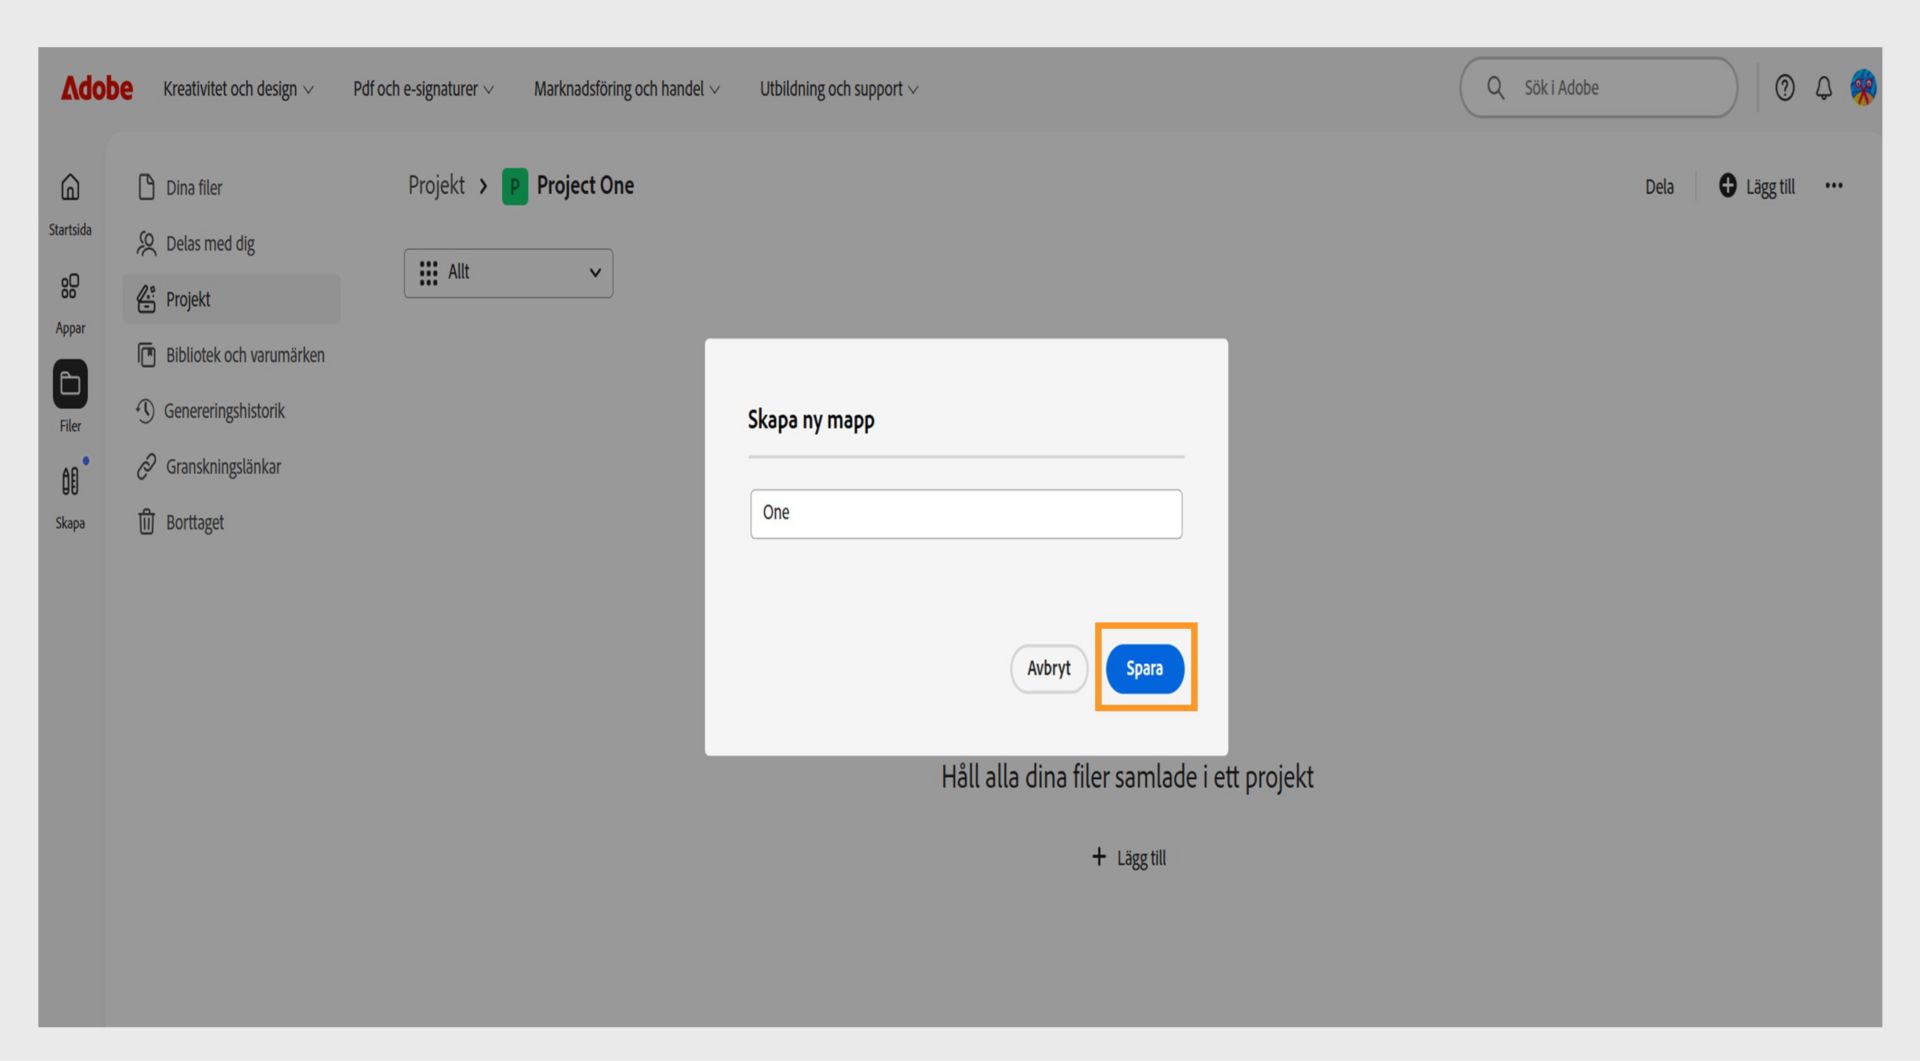Screen dimensions: 1920x1061
Task: Expand the Kreativitet och design menu
Action: pos(238,89)
